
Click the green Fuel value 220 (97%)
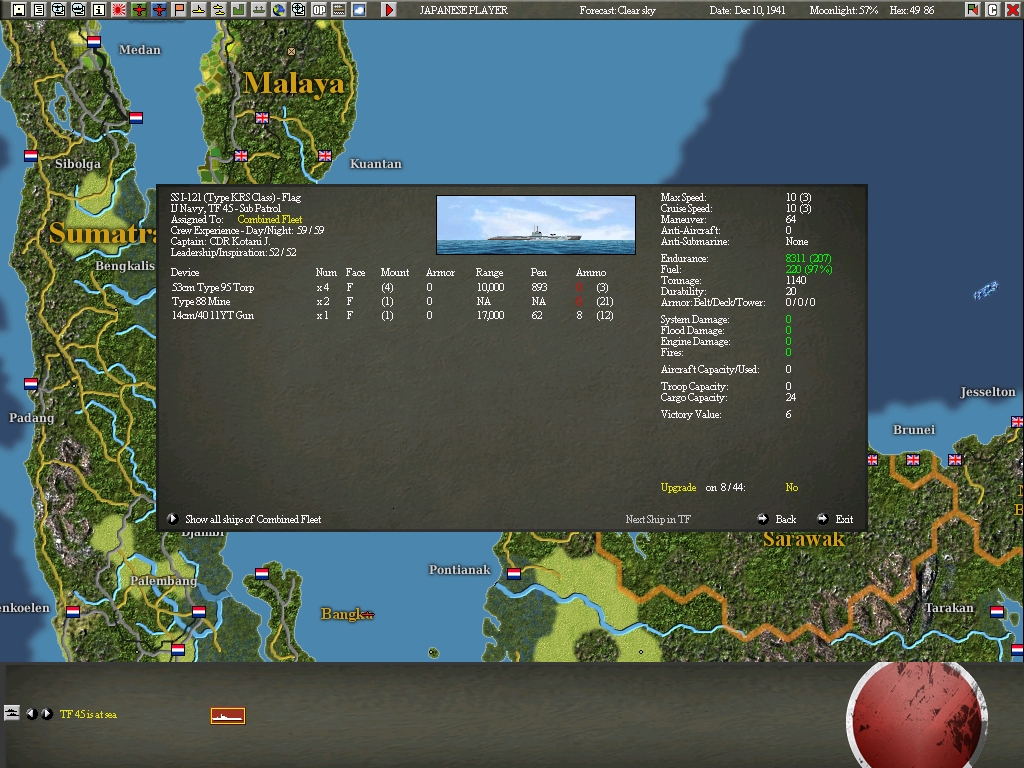tap(808, 269)
